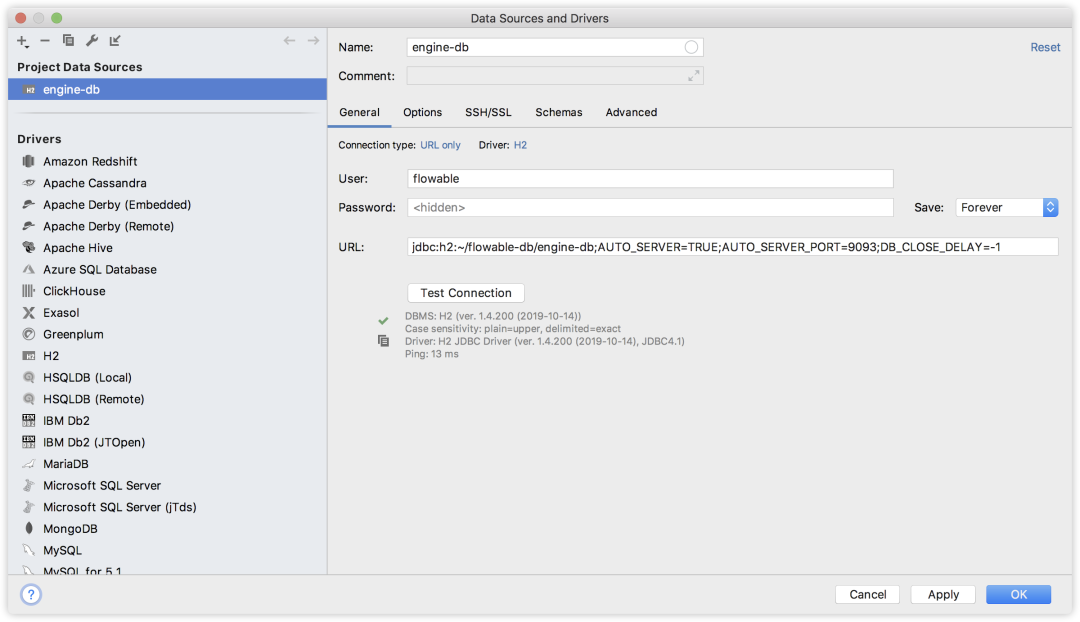Click Reset link
The image size is (1080, 622).
(1045, 48)
